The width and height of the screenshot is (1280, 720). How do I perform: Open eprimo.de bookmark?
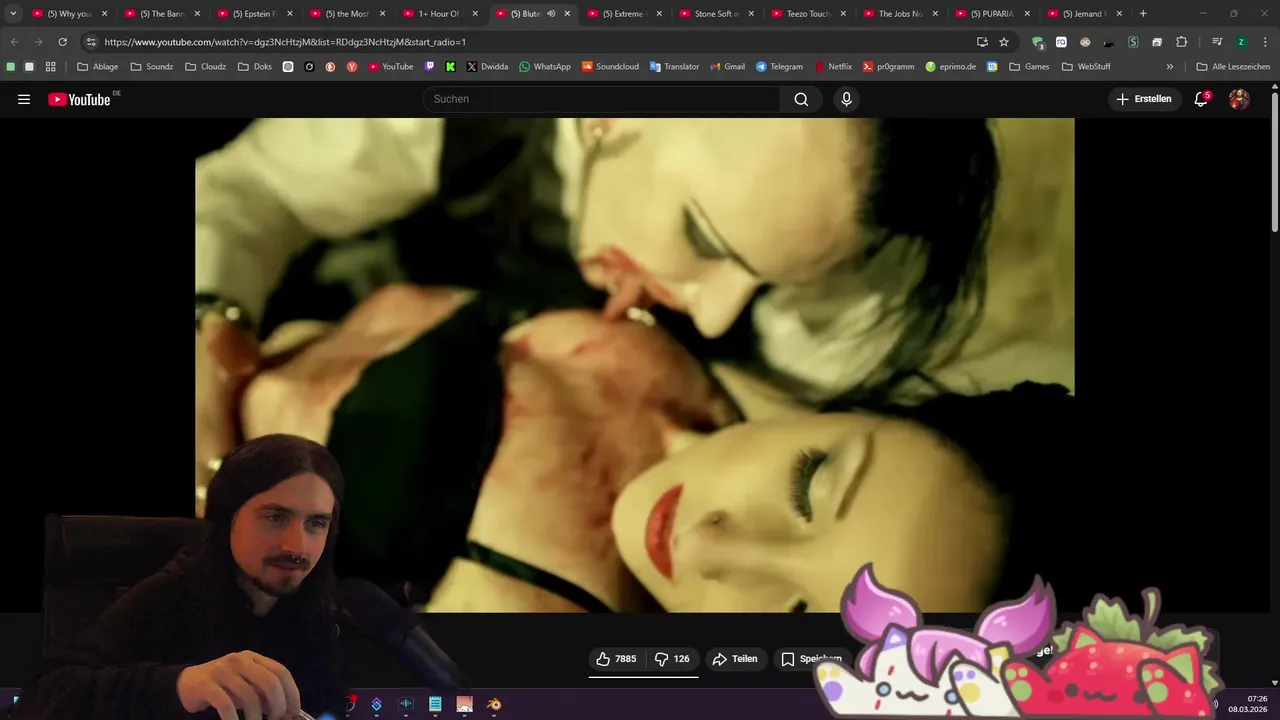pos(950,67)
